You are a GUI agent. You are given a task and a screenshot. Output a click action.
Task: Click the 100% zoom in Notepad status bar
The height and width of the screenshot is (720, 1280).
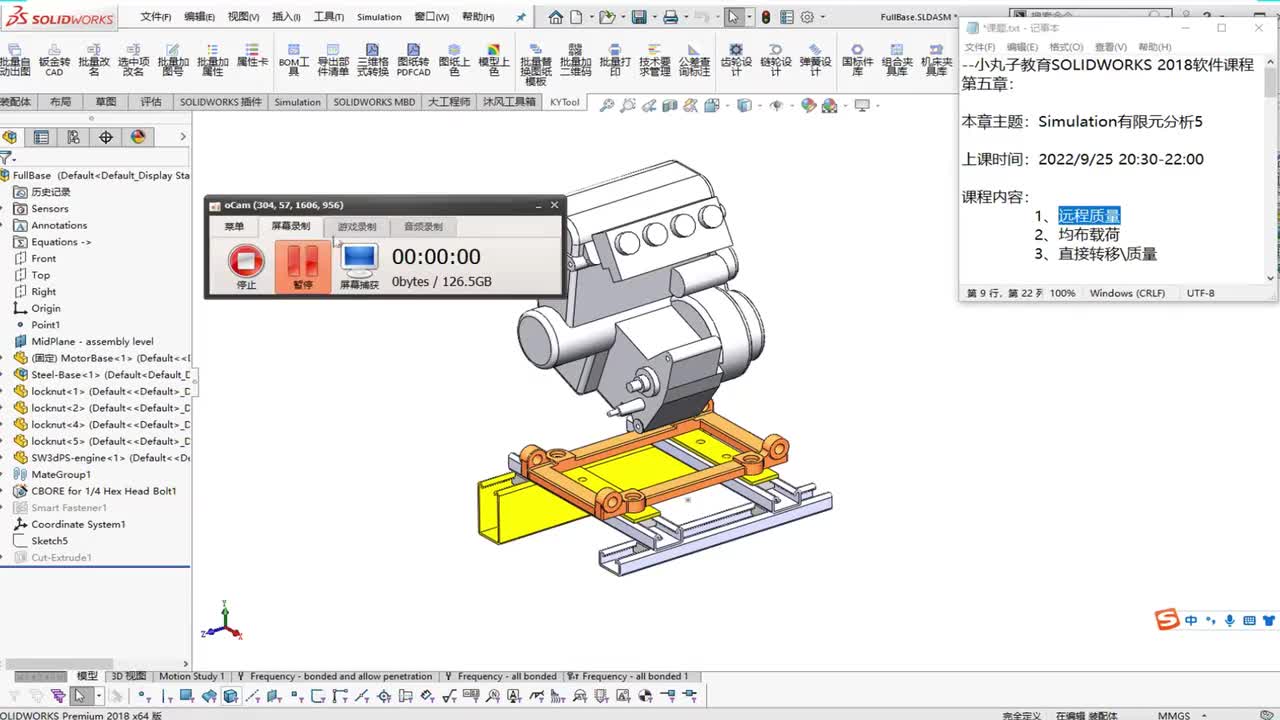tap(1063, 293)
